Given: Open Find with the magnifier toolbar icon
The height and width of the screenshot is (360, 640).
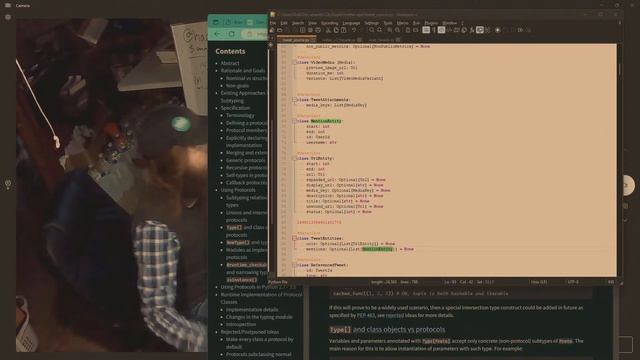Looking at the screenshot, I should pyautogui.click(x=371, y=30).
